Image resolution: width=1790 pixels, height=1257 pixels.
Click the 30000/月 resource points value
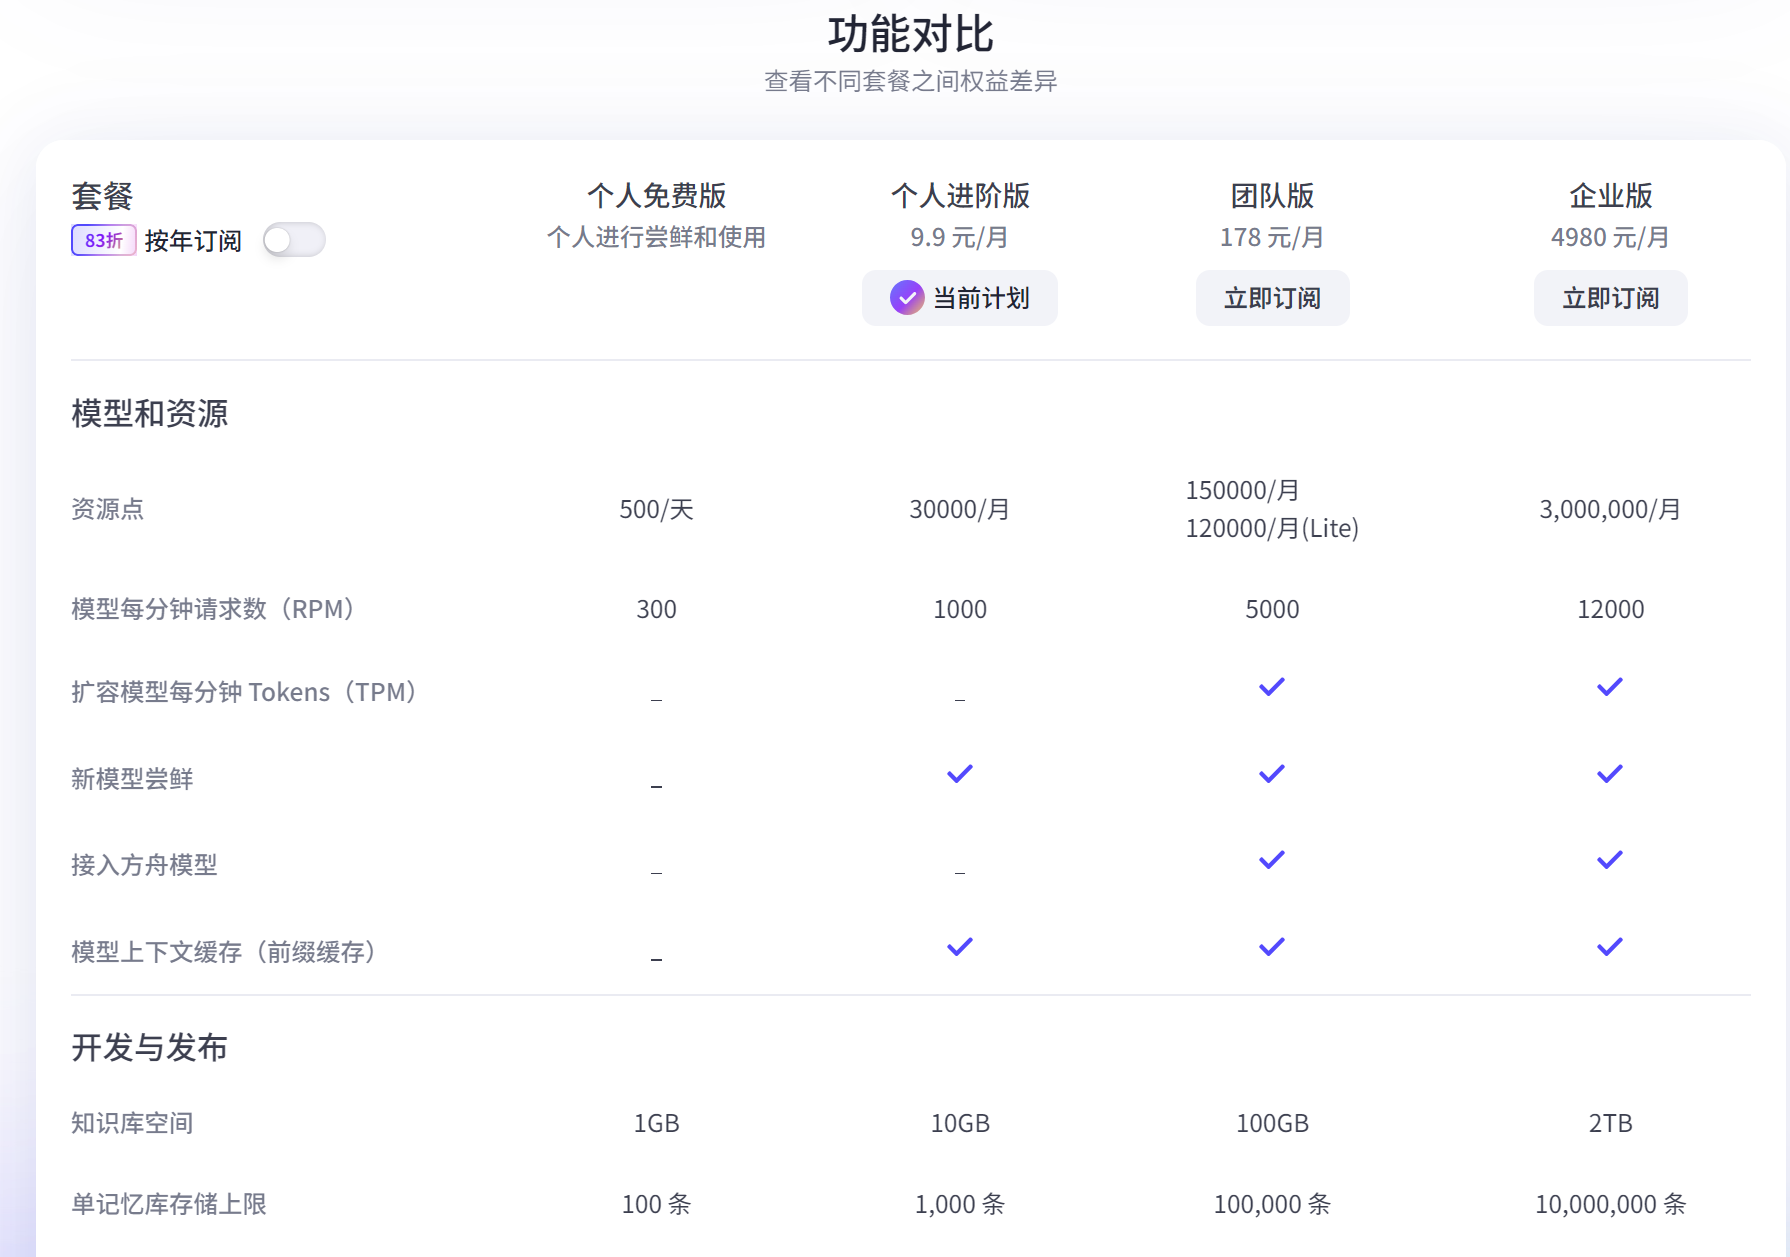click(x=960, y=509)
